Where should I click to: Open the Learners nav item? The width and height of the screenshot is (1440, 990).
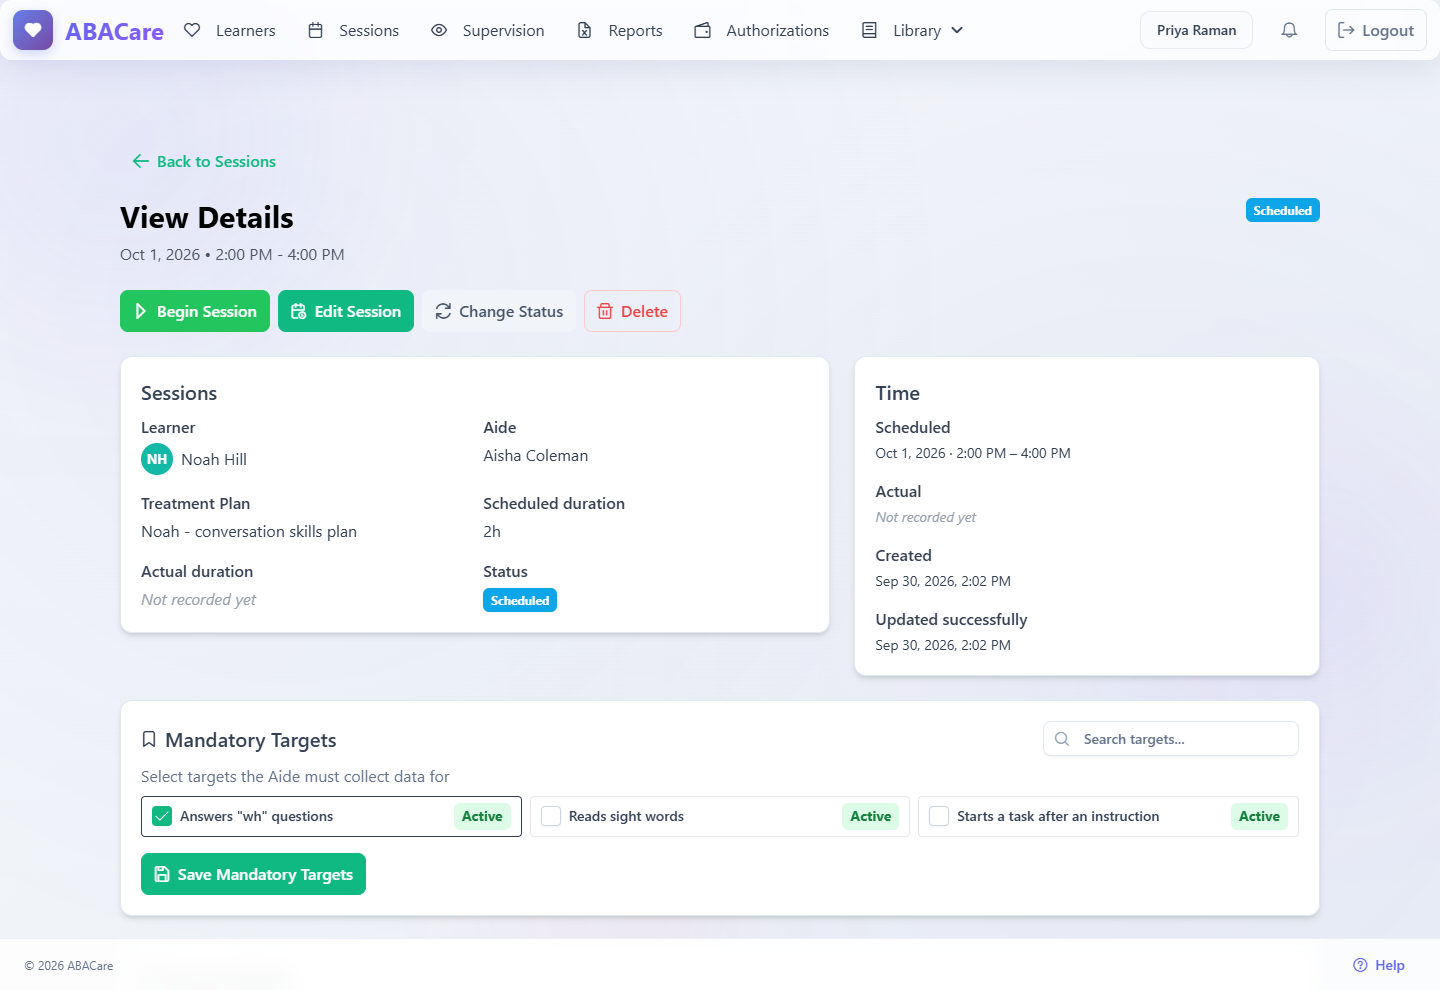[230, 30]
